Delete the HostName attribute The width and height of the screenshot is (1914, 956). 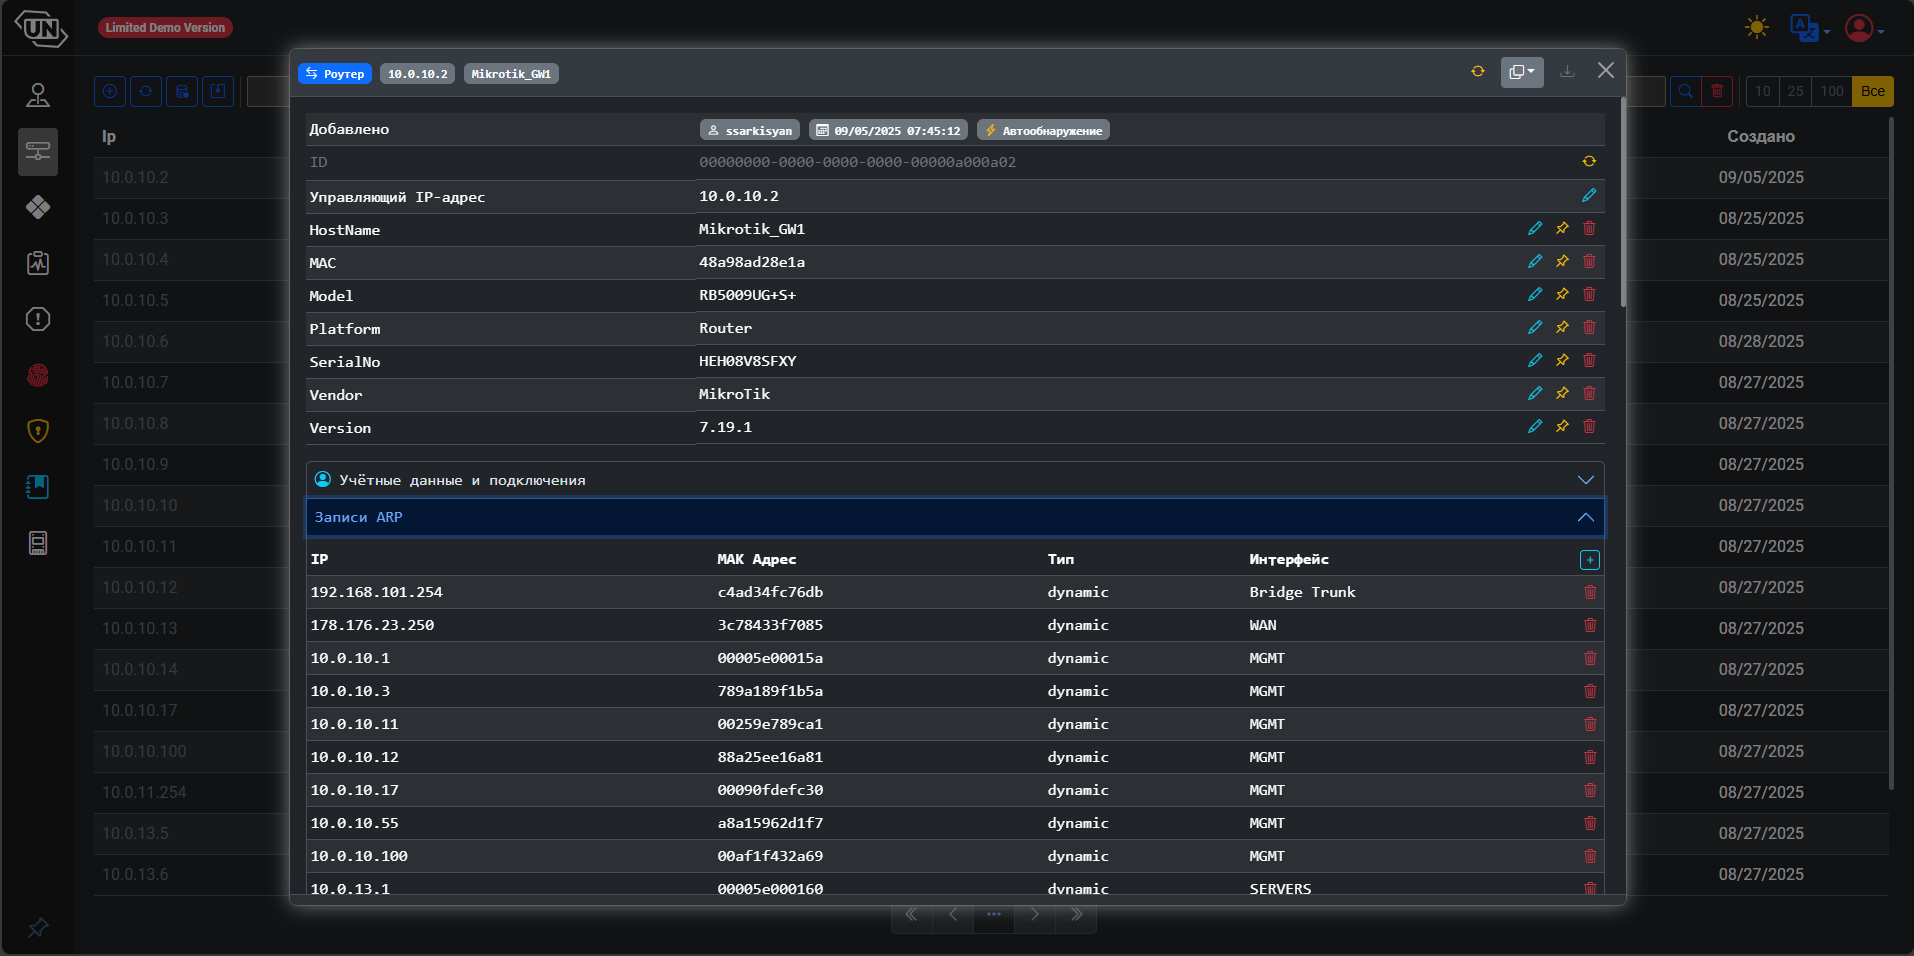[x=1589, y=228]
